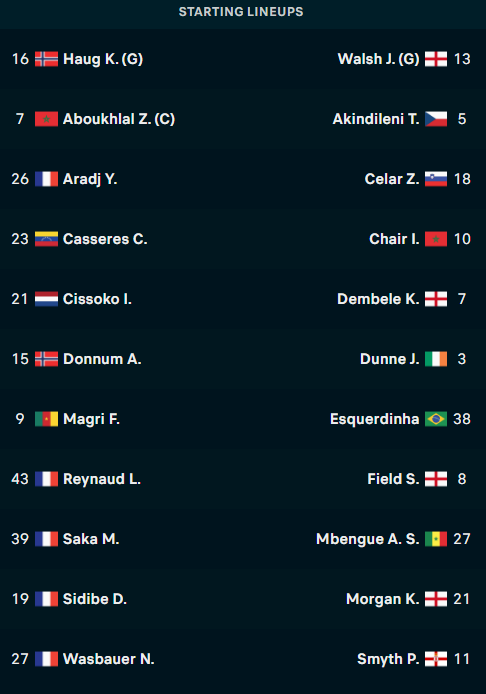Click the Morocco flag next to Aboukhlal Z.
This screenshot has width=486, height=694.
(x=46, y=119)
